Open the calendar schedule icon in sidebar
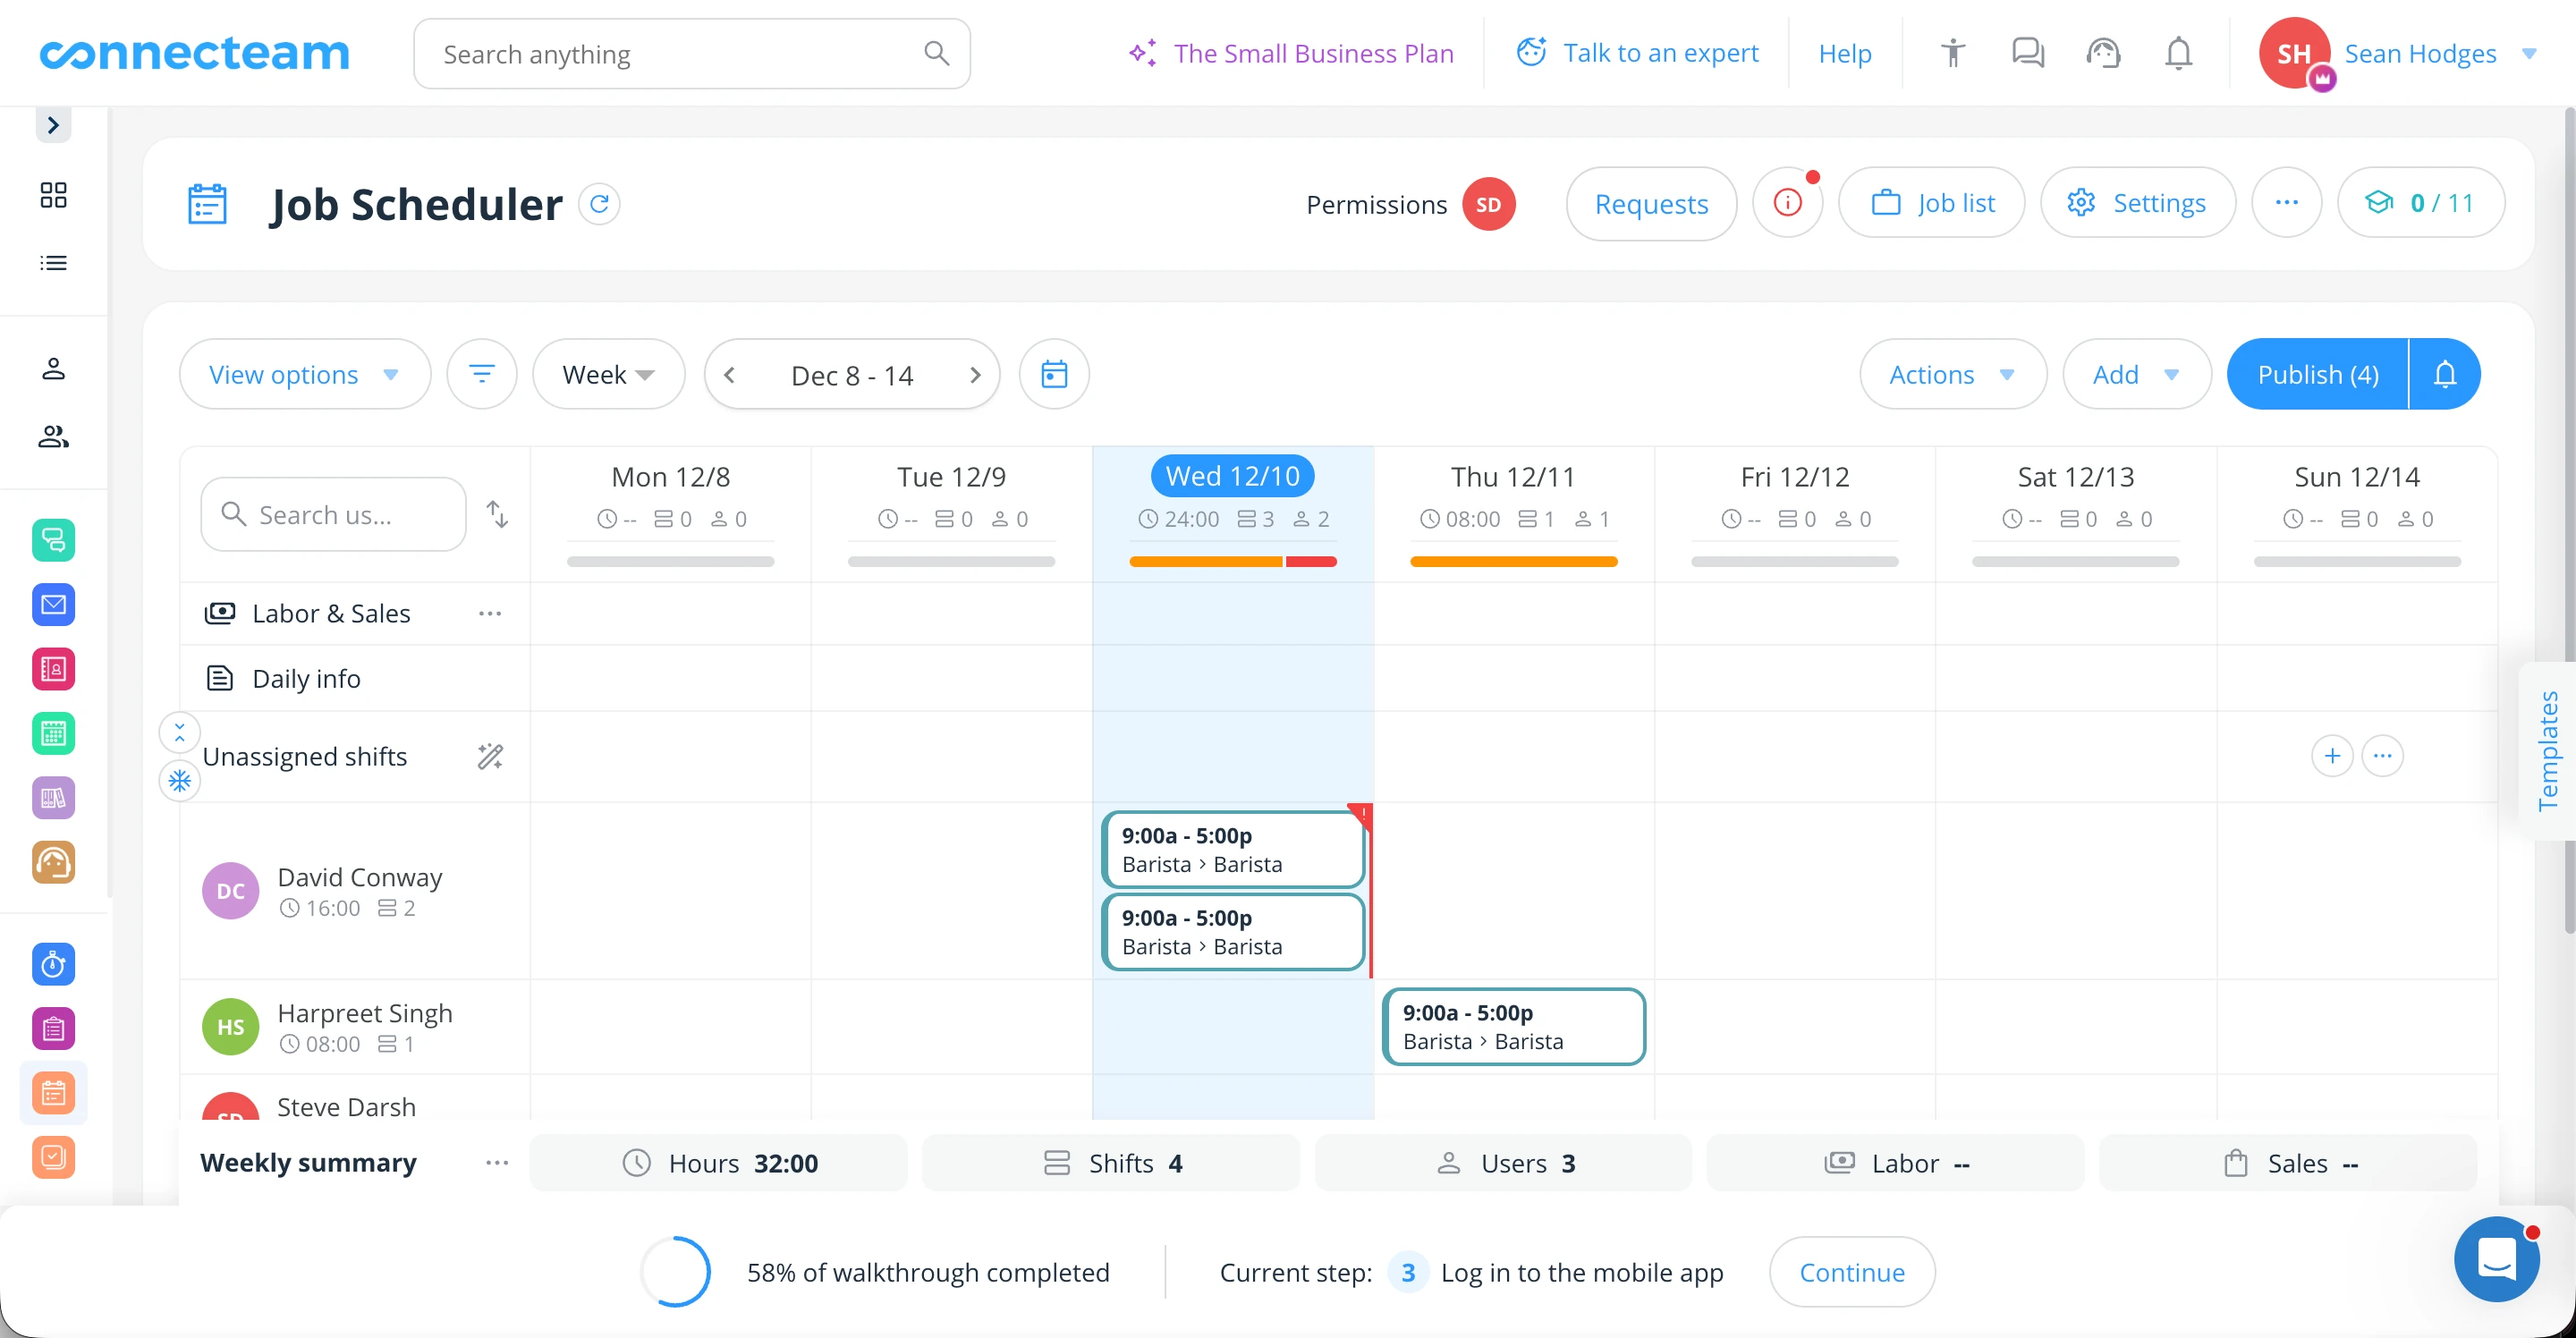Viewport: 2576px width, 1338px height. [53, 733]
